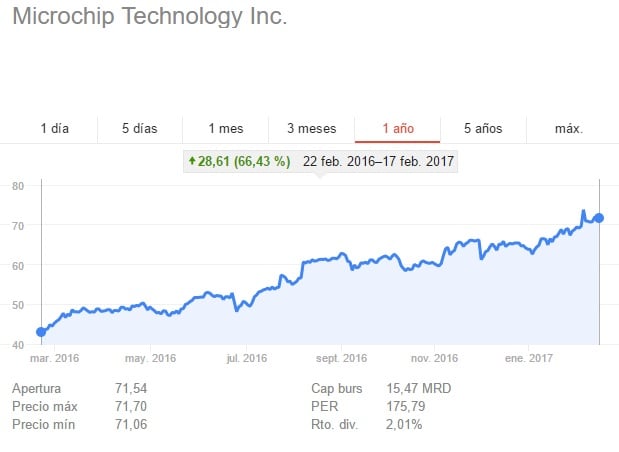Click the Apertura value 71,54
This screenshot has height=452, width=619.
tap(131, 388)
